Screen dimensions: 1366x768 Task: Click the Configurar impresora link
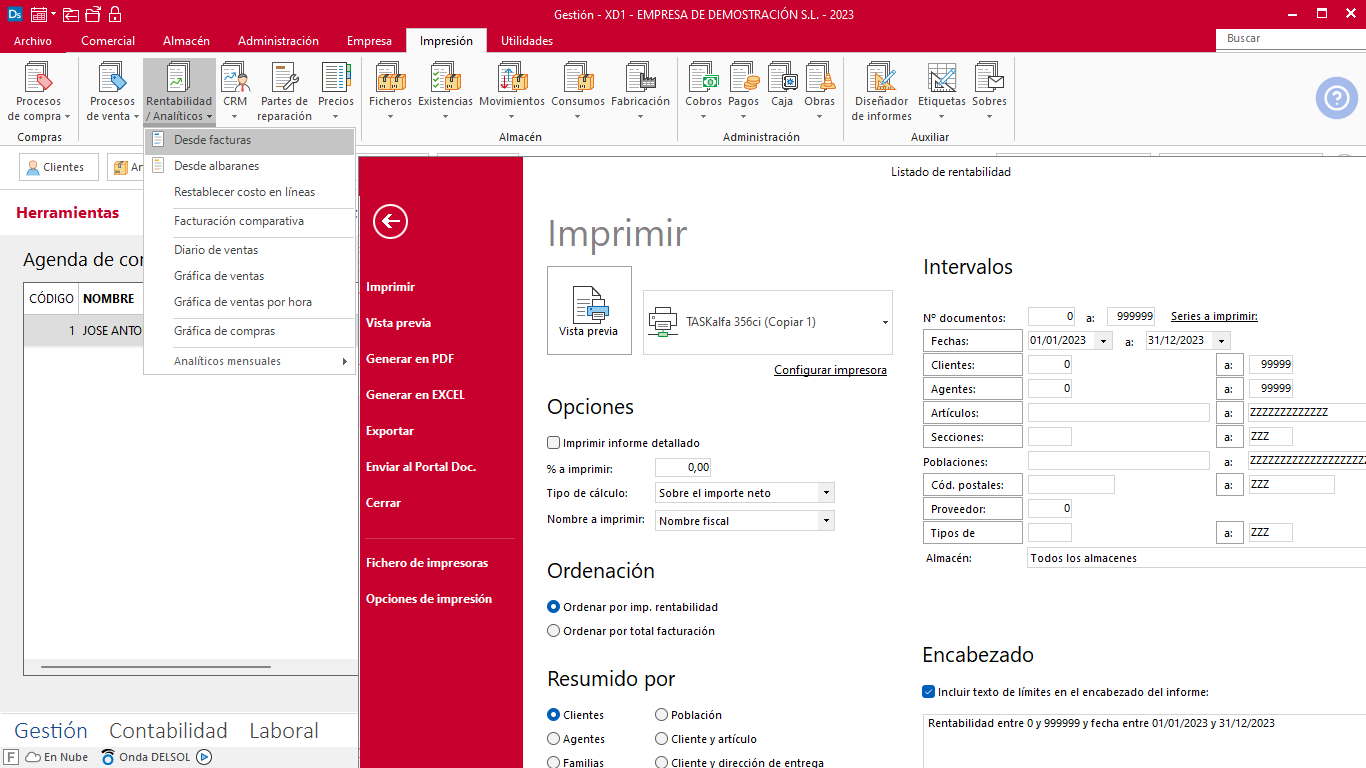click(830, 370)
